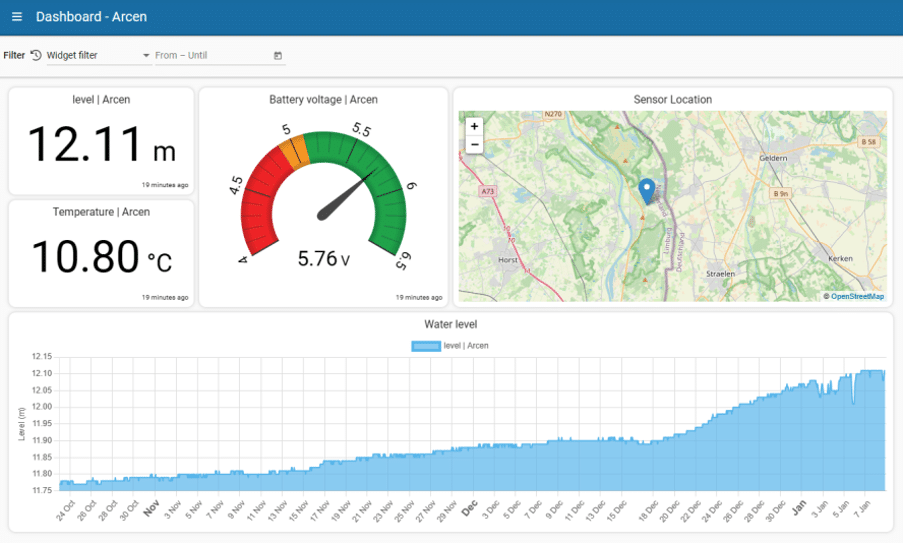The height and width of the screenshot is (544, 904).
Task: Click the orange section of voltage gauge
Action: 295,152
